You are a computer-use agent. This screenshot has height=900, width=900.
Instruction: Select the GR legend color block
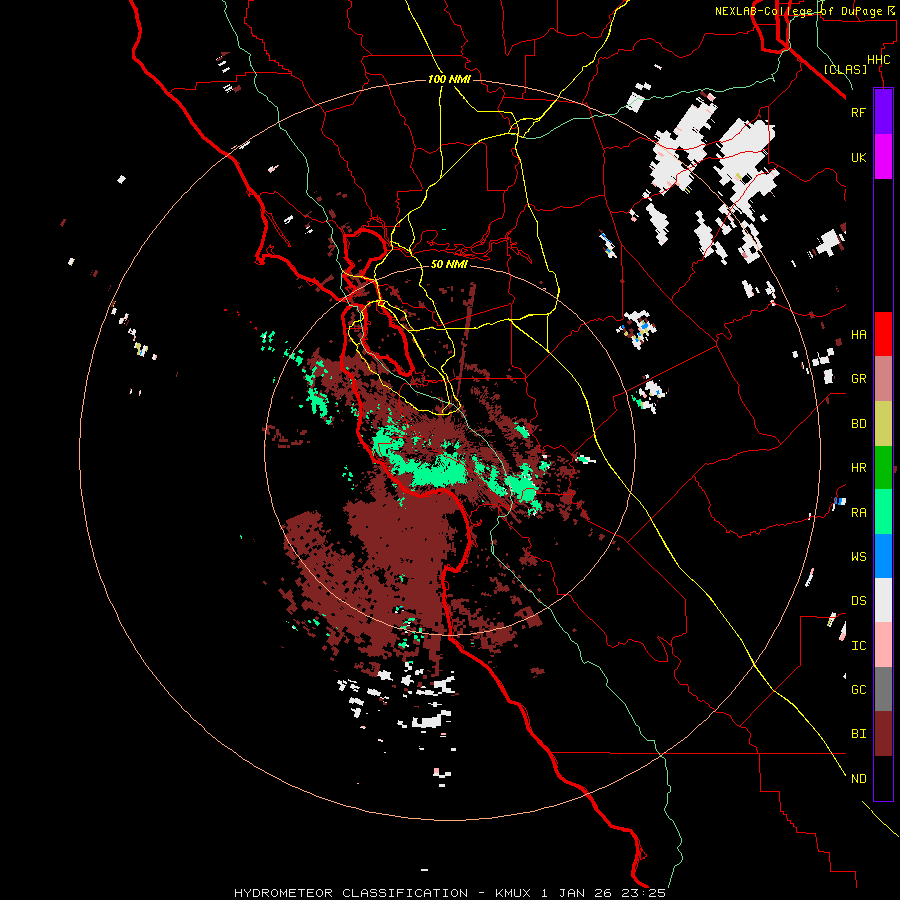pos(883,379)
